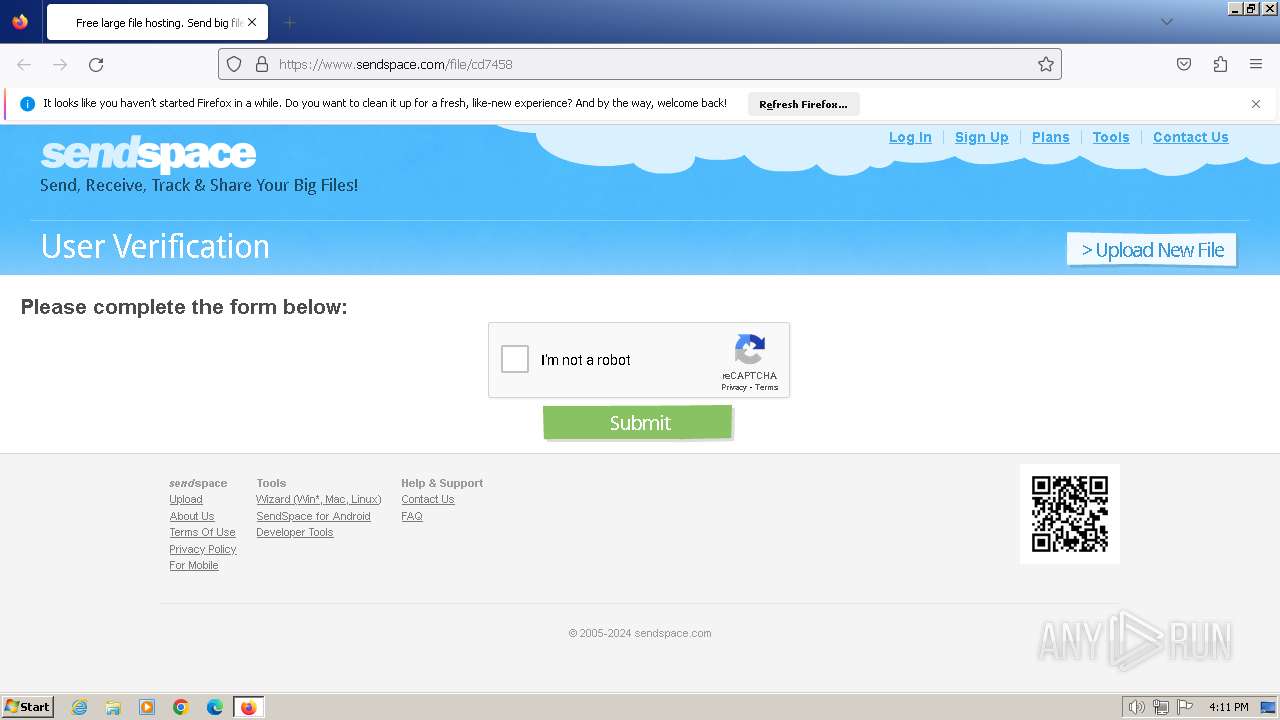Read Terms Of Use footer link
Viewport: 1280px width, 720px height.
(203, 532)
